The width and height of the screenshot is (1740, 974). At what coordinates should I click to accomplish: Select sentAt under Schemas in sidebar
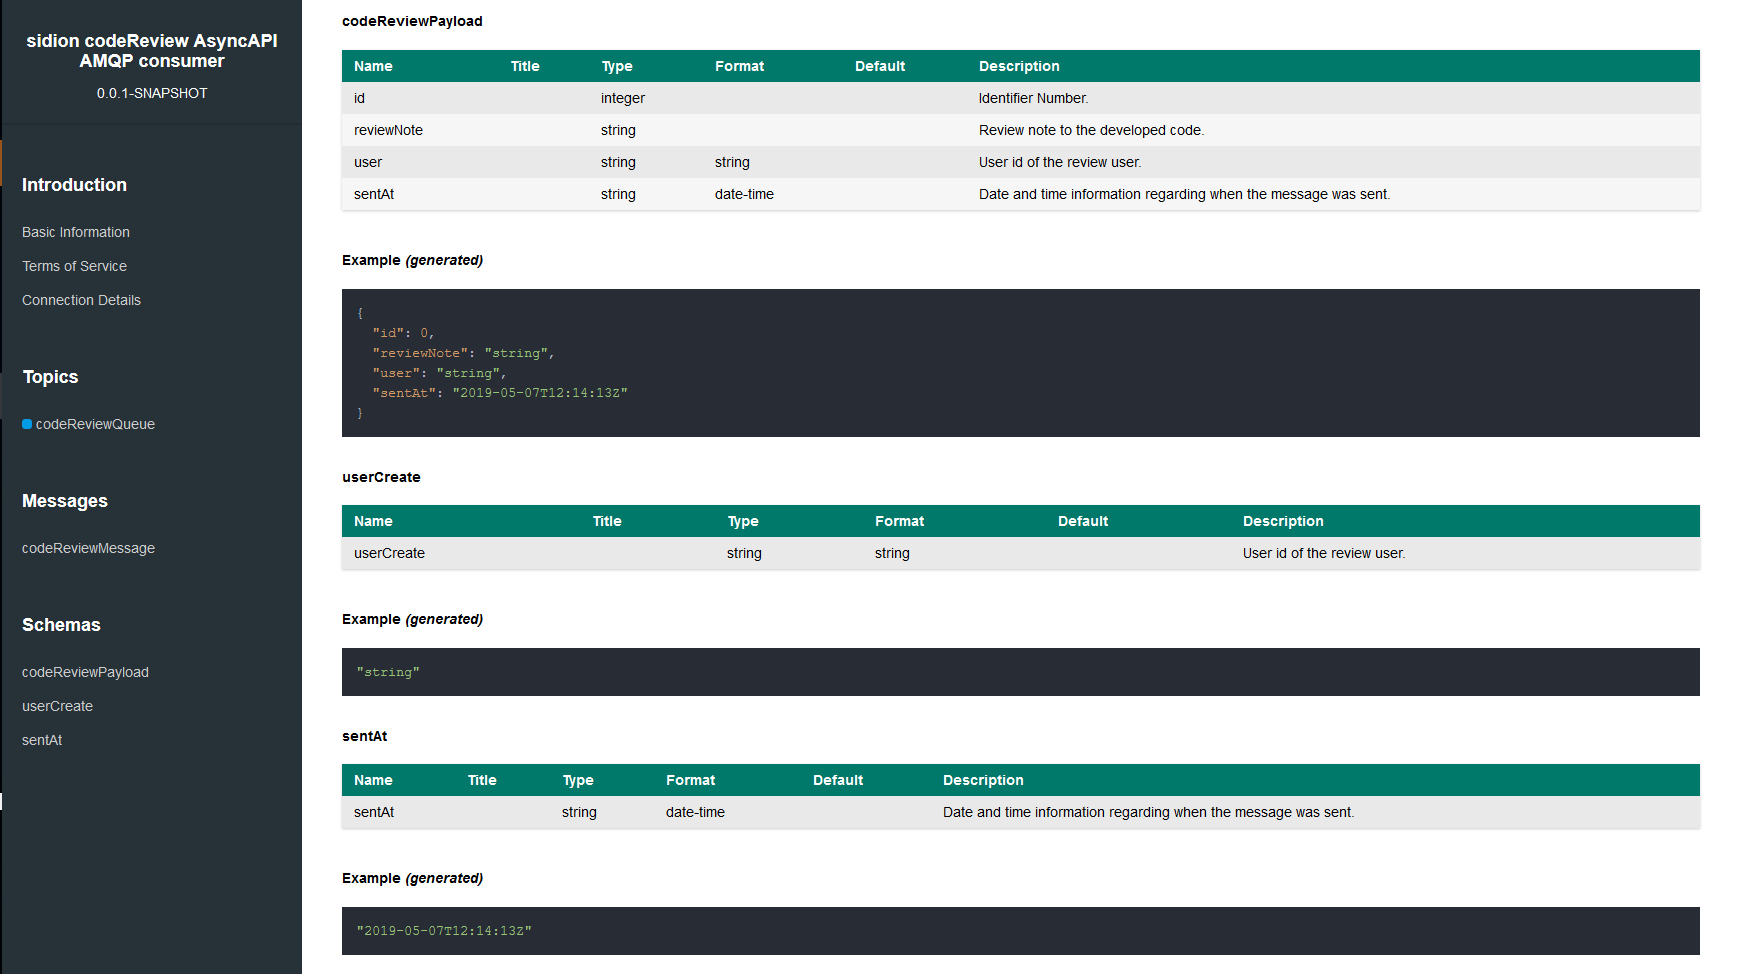42,740
